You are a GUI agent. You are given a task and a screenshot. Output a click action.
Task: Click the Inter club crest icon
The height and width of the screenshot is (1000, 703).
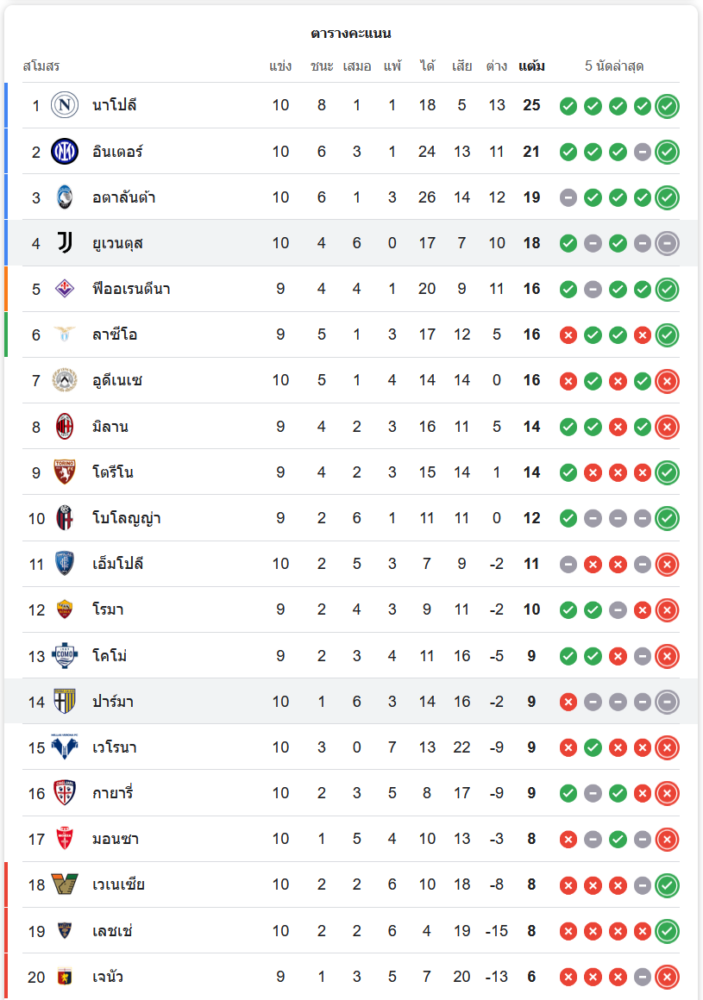pyautogui.click(x=65, y=151)
